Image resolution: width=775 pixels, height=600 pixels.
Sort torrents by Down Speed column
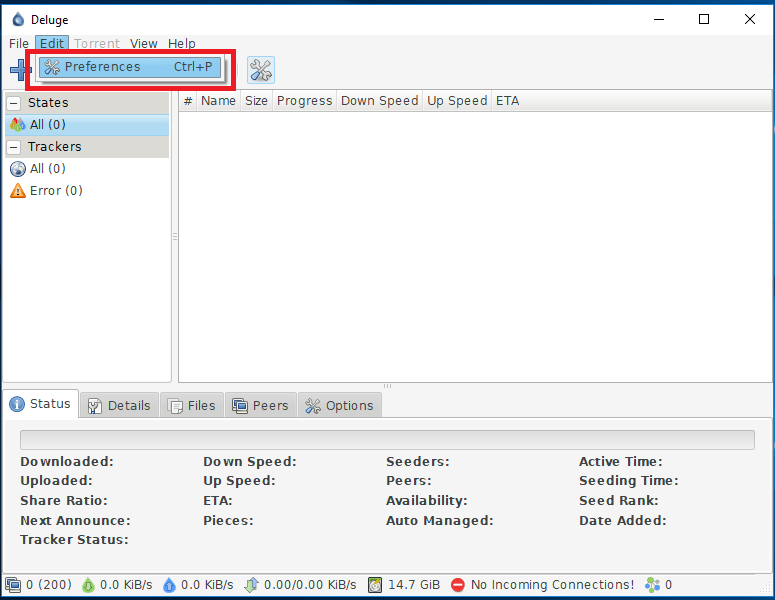pos(380,101)
